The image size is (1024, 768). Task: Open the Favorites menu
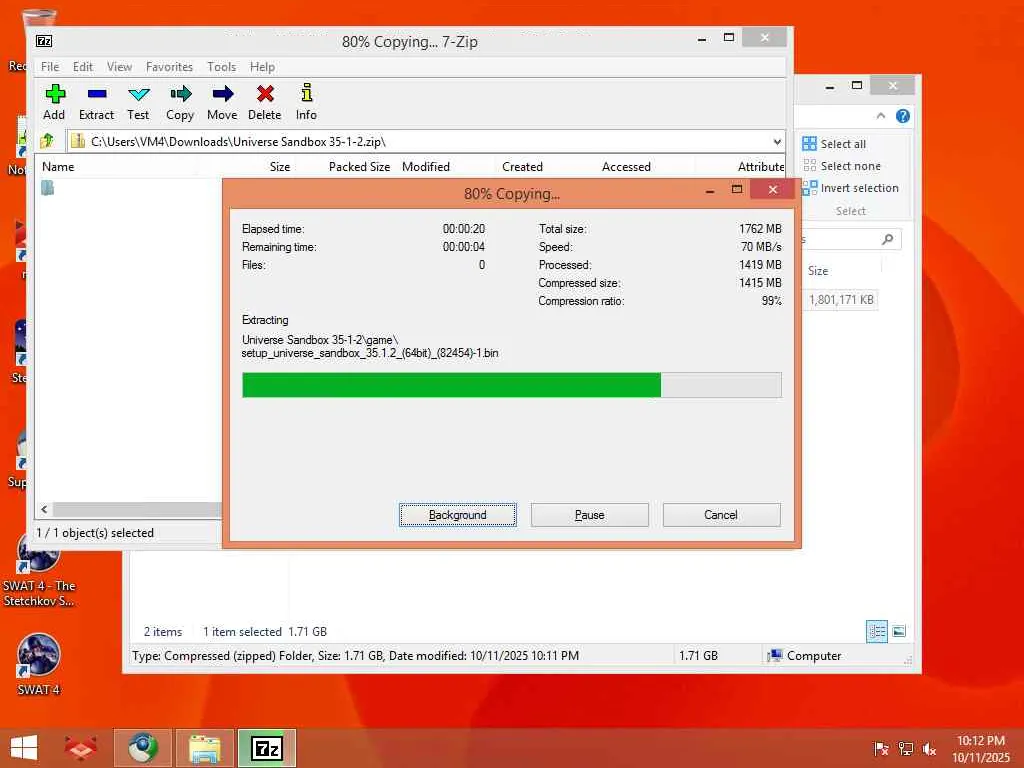click(169, 67)
